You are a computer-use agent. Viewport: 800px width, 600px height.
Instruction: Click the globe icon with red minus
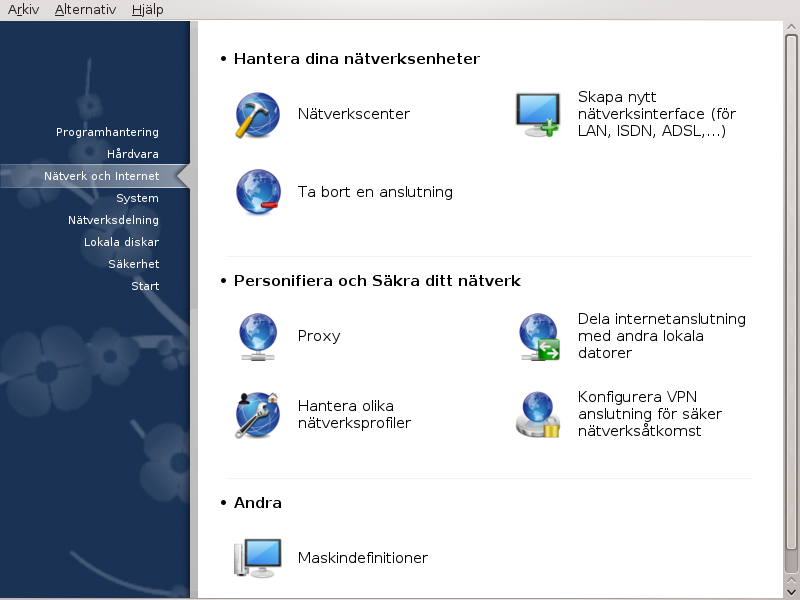click(258, 192)
